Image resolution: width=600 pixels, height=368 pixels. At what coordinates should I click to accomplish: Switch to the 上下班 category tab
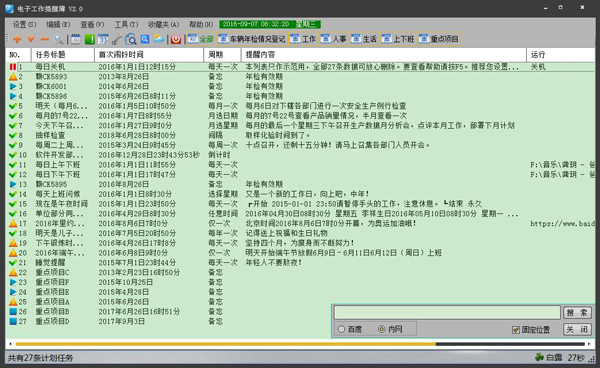pos(398,39)
